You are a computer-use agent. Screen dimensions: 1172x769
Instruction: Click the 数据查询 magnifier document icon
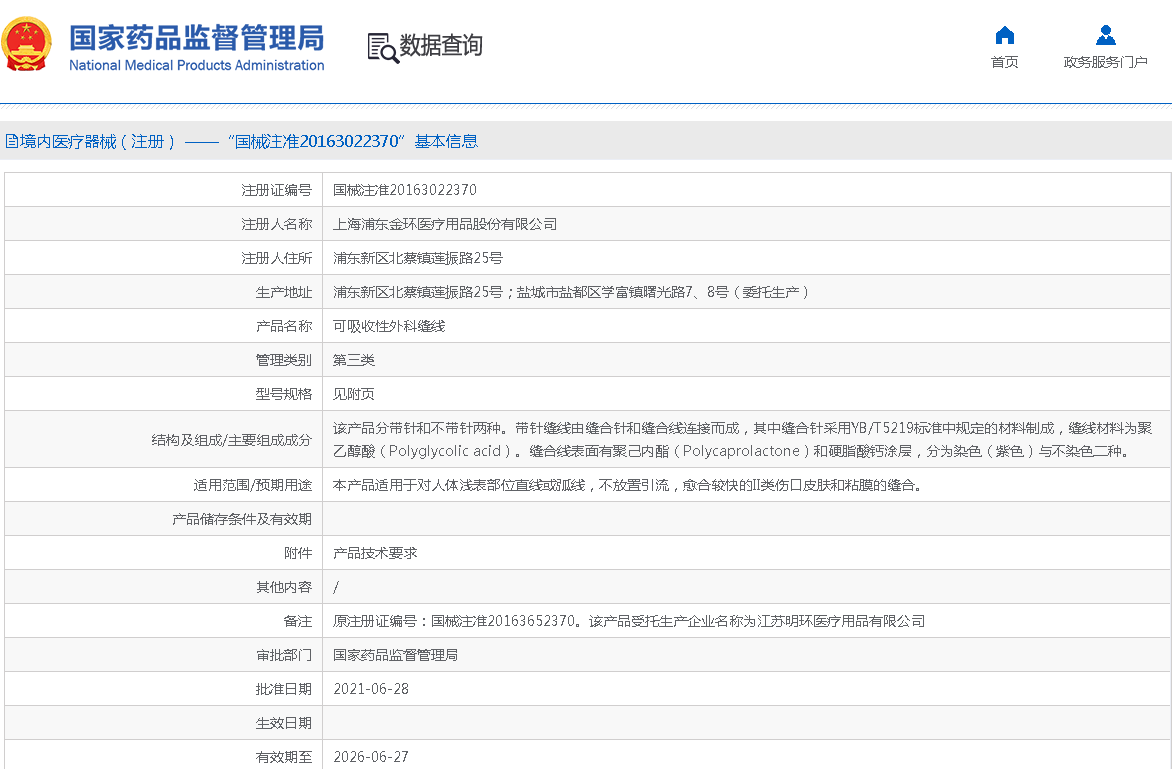pos(382,47)
